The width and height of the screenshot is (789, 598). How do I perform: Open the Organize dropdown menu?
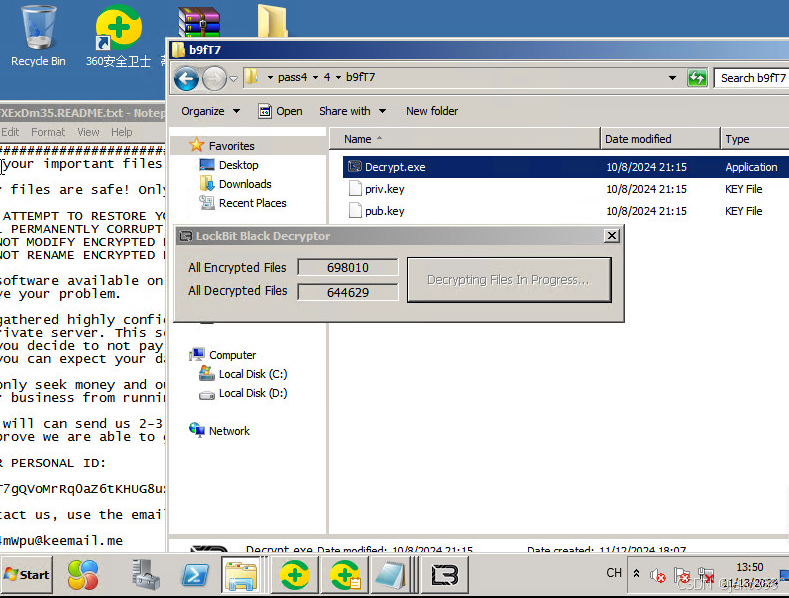point(210,111)
